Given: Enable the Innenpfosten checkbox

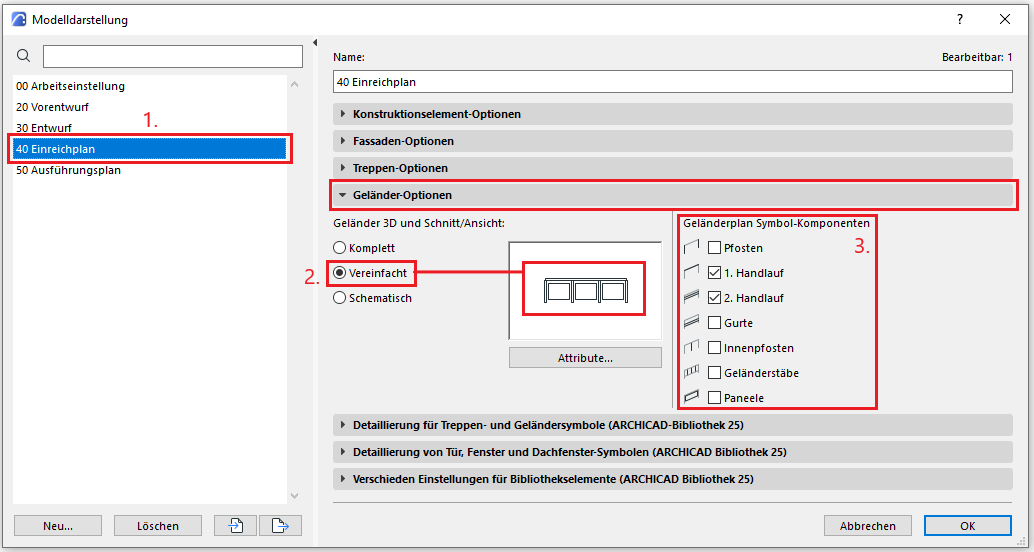Looking at the screenshot, I should [x=714, y=348].
